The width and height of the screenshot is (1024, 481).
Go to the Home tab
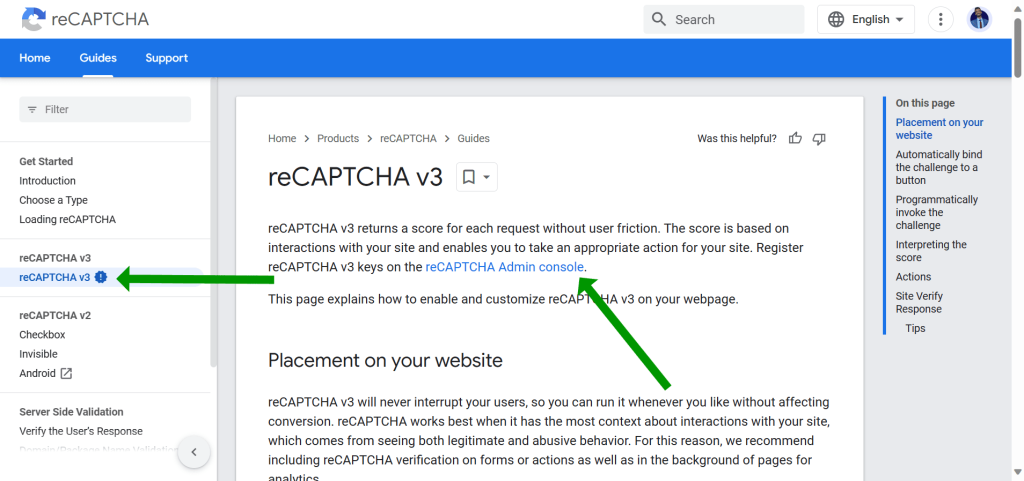point(35,58)
